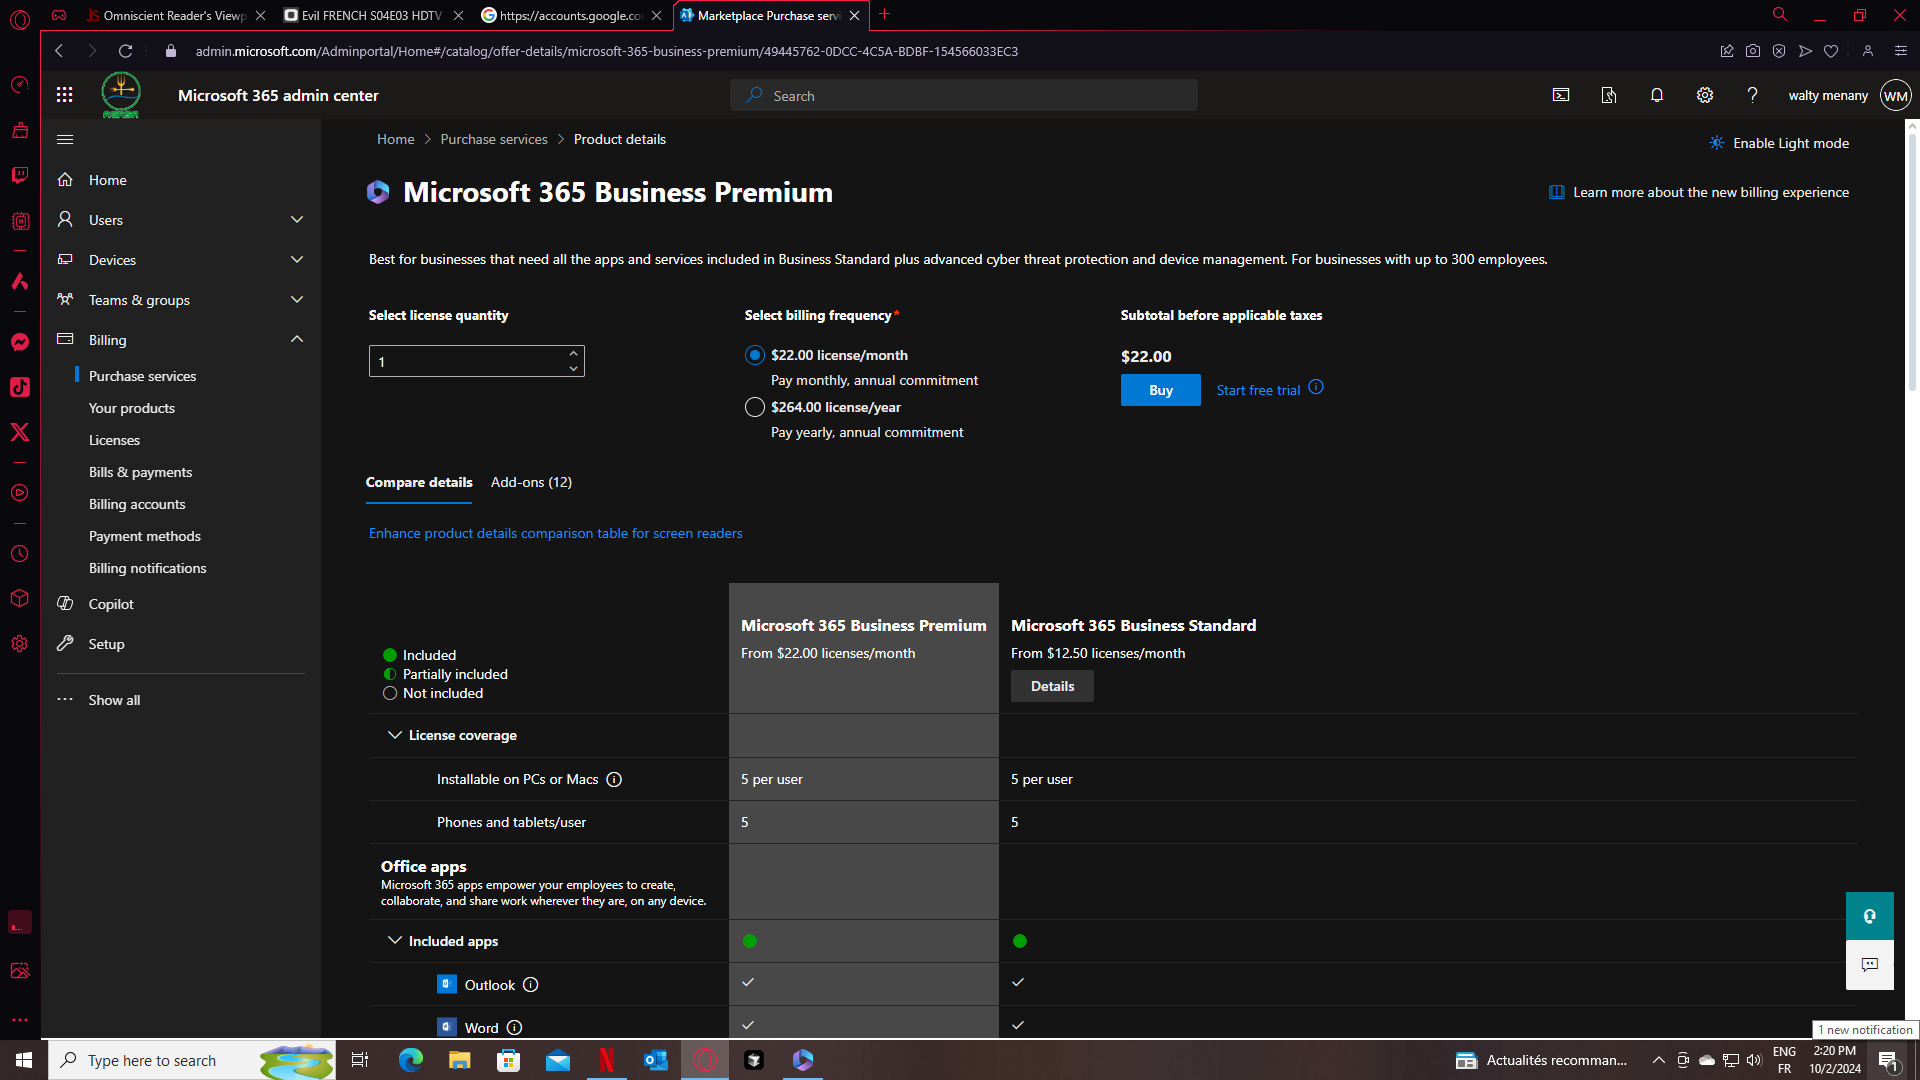1920x1080 pixels.
Task: Open the notifications bell
Action: [1657, 95]
